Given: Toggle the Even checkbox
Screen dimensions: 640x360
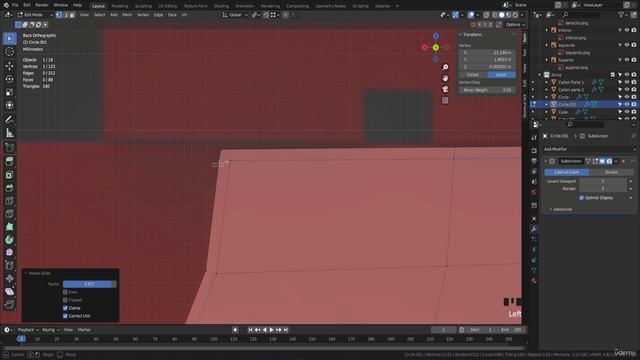Looking at the screenshot, I should coord(65,292).
